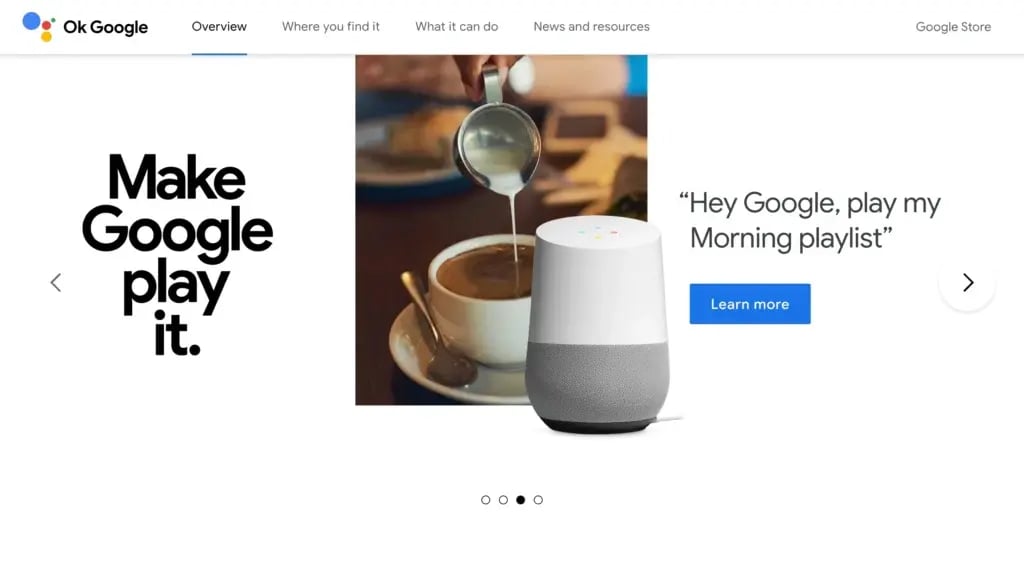Click the Make Google play it headline
This screenshot has height=561, width=1024.
click(x=177, y=254)
